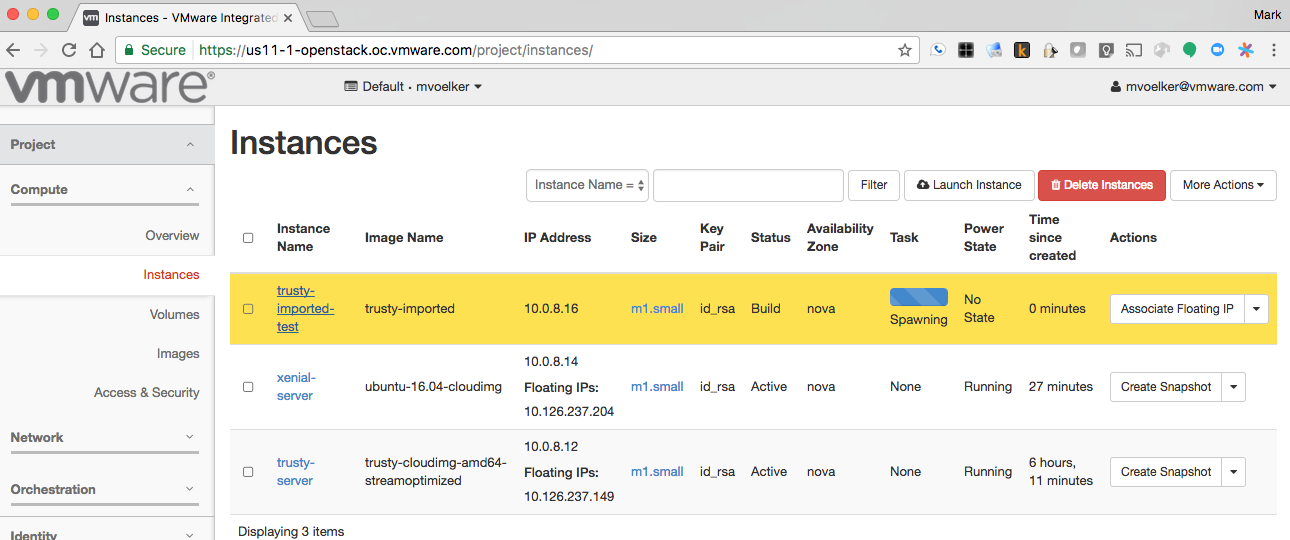
Task: Click the browser address bar URL
Action: pyautogui.click(x=395, y=50)
